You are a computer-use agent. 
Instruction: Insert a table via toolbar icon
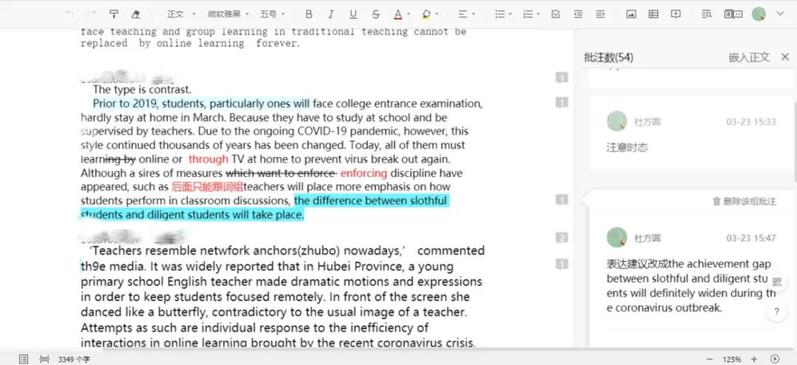pos(653,14)
